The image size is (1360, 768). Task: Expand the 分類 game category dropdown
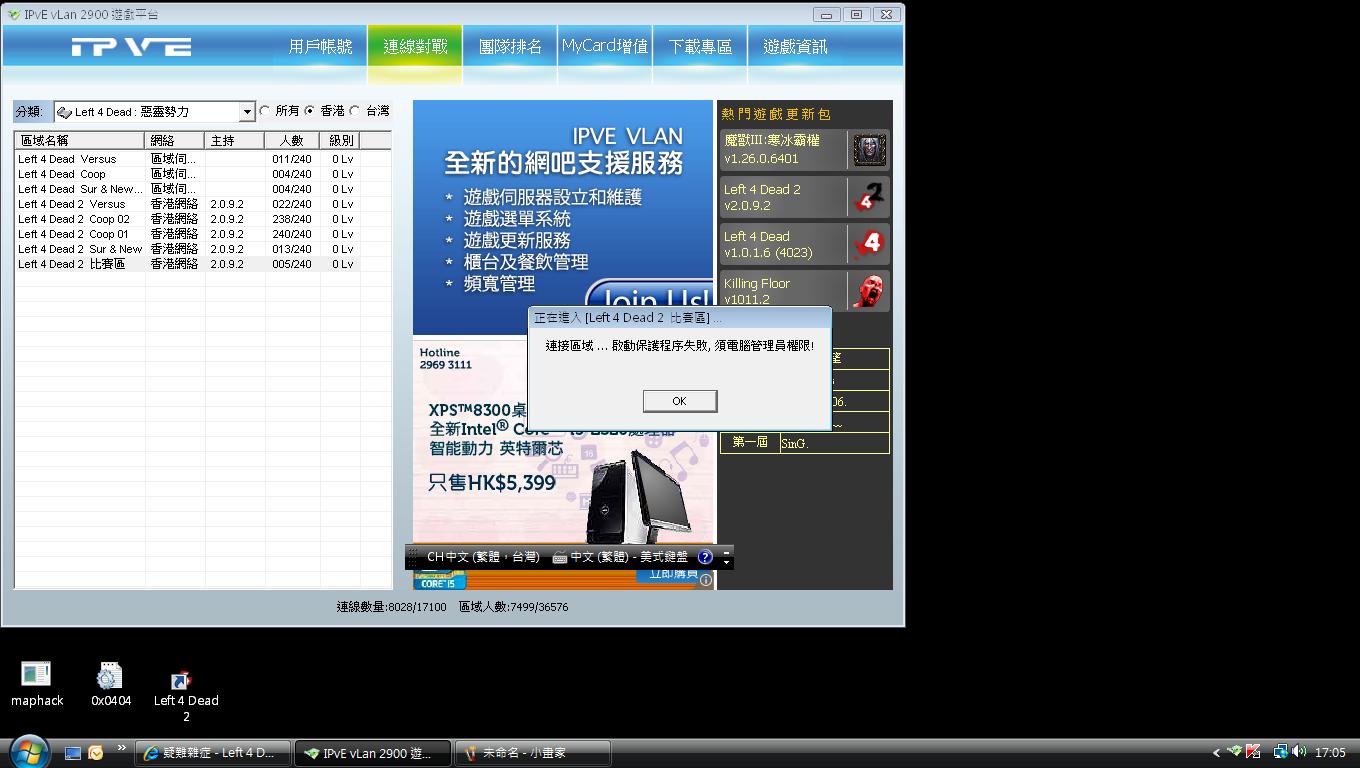[x=247, y=112]
